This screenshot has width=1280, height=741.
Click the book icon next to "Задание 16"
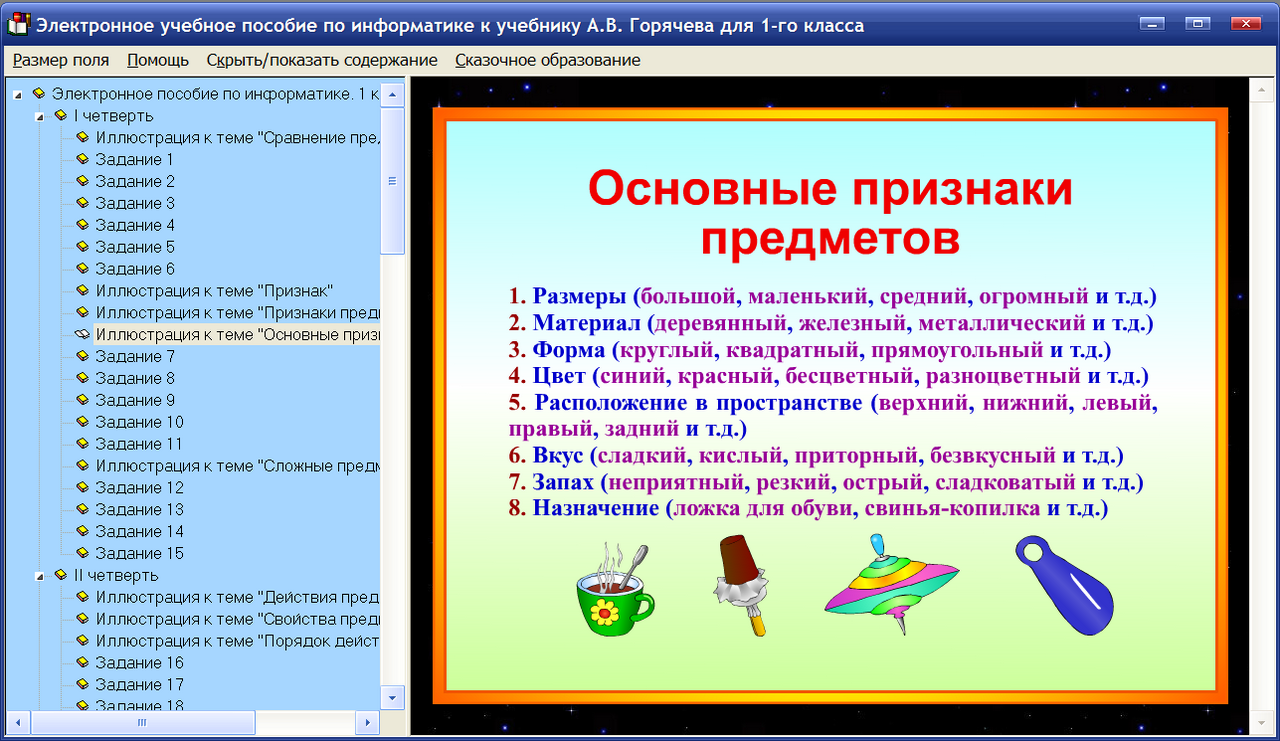[x=82, y=662]
